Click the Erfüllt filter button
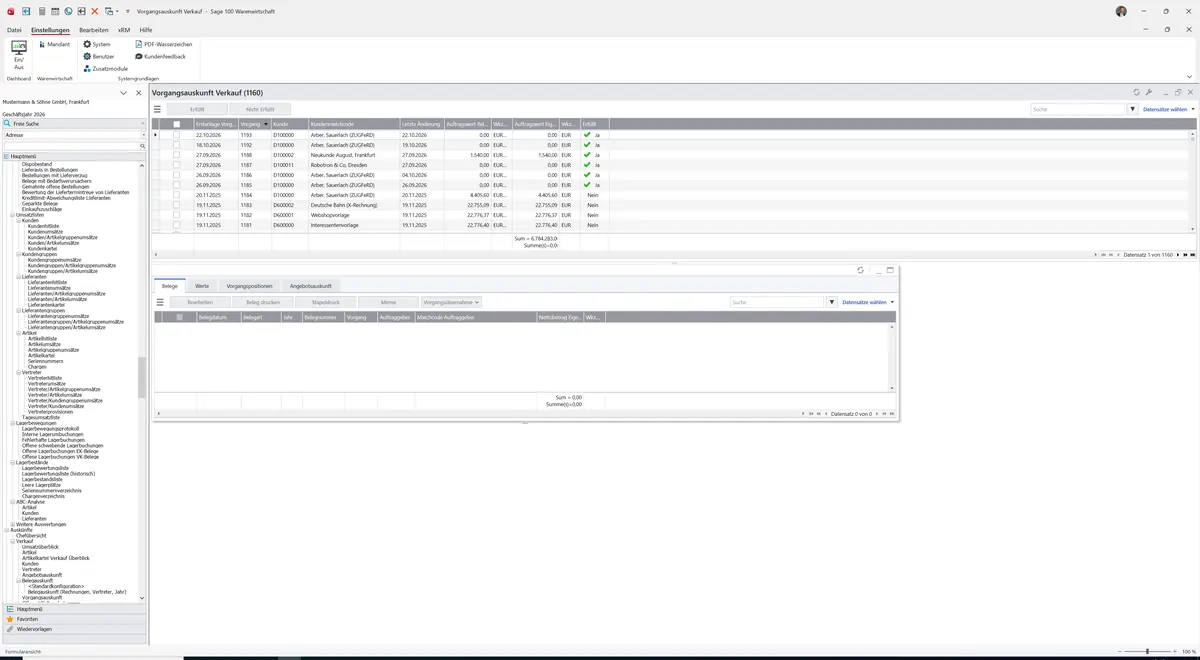This screenshot has width=1200, height=660. click(x=197, y=109)
